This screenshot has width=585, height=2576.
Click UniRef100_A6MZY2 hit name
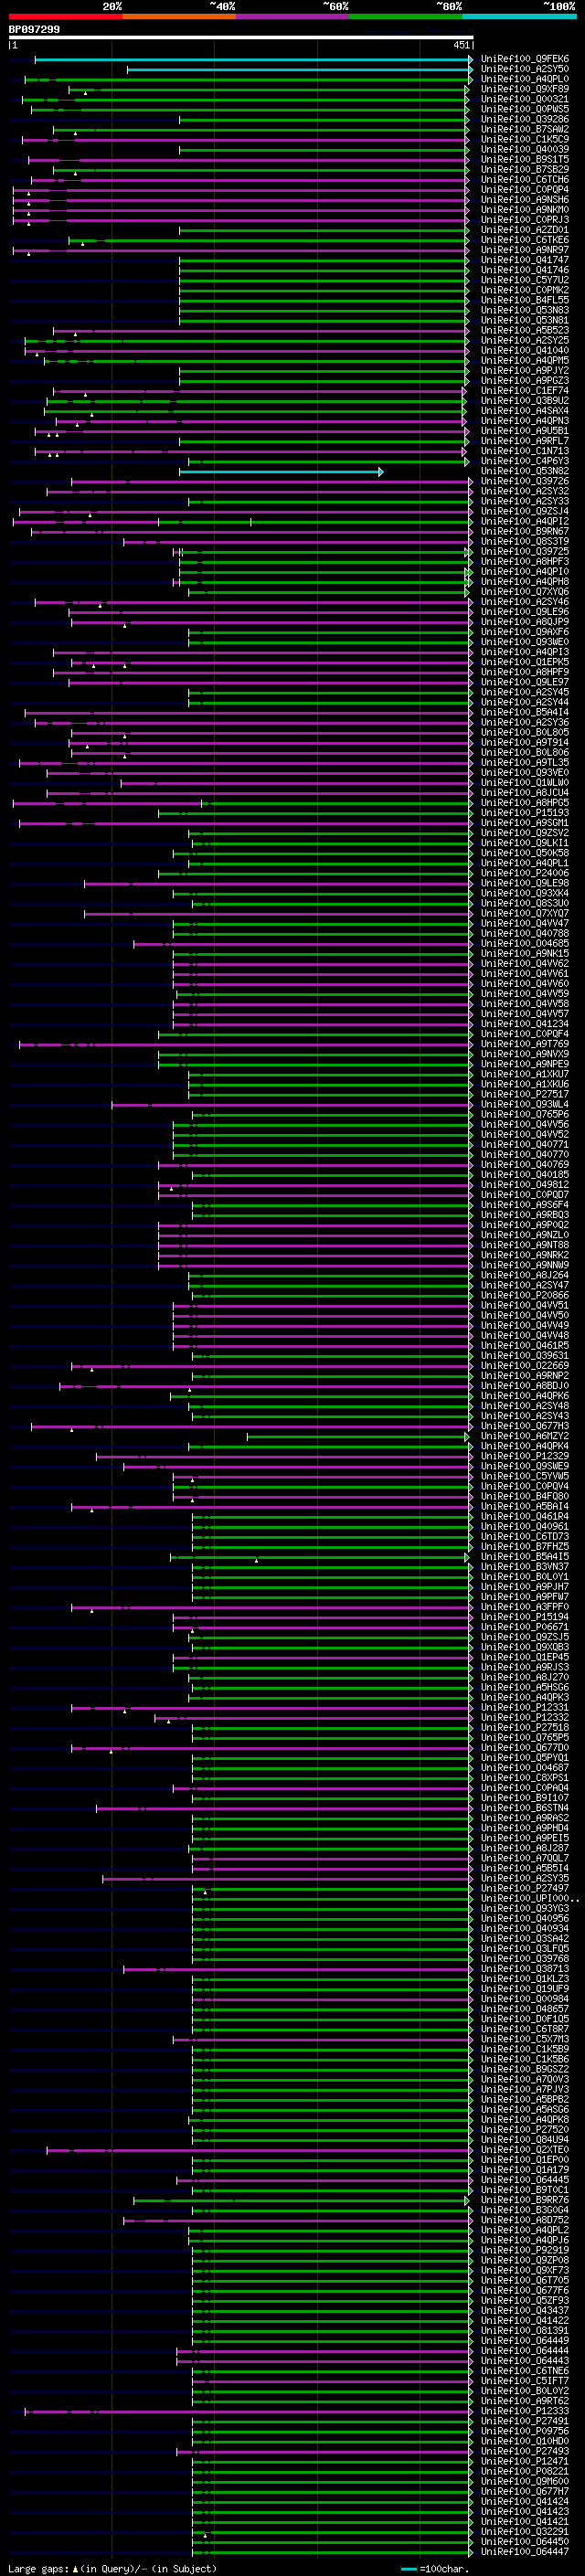point(525,1436)
